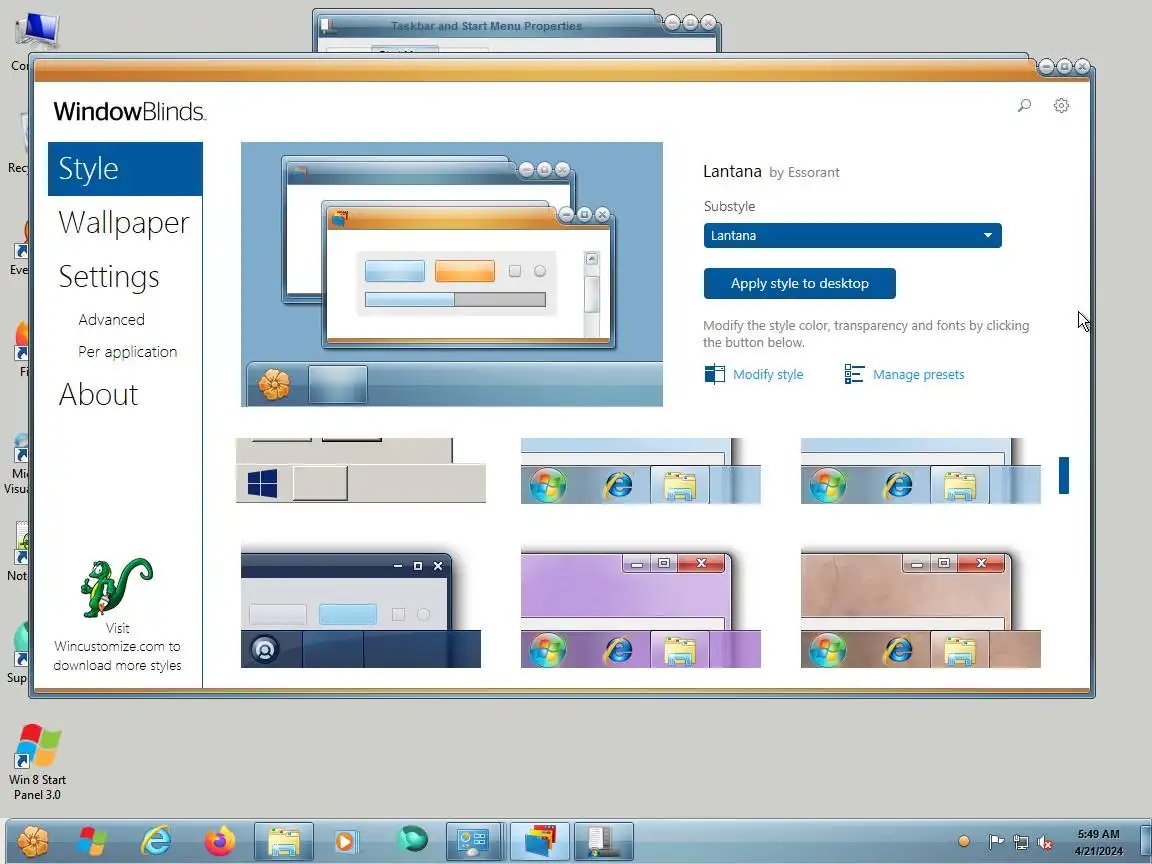
Task: Click Apply style to desktop
Action: pos(799,284)
